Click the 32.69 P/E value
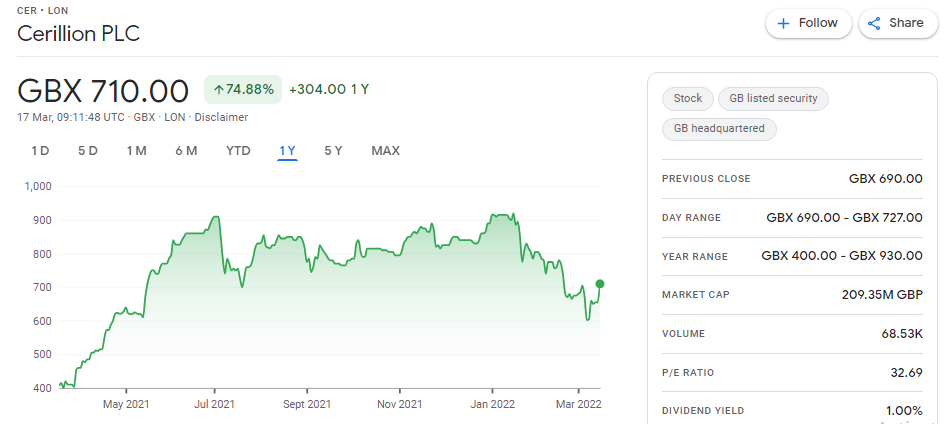Screen dimensions: 945x424 (x=906, y=373)
